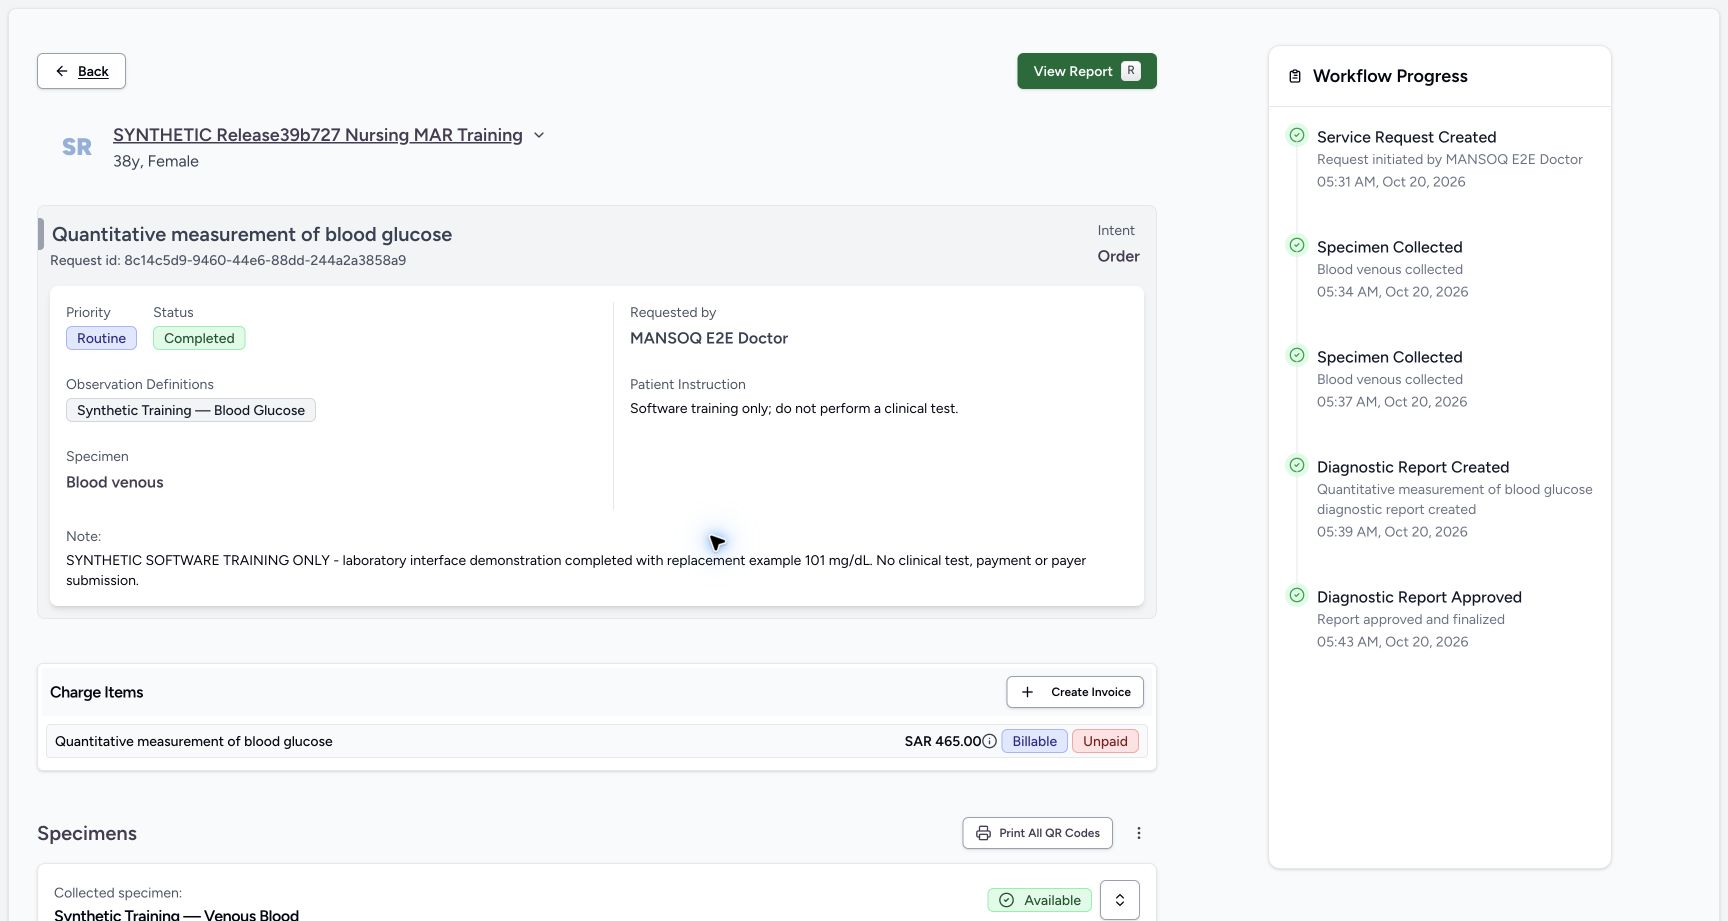Click Workflow Progress clipboard icon
Screen dimensions: 1728x921
click(x=1295, y=76)
